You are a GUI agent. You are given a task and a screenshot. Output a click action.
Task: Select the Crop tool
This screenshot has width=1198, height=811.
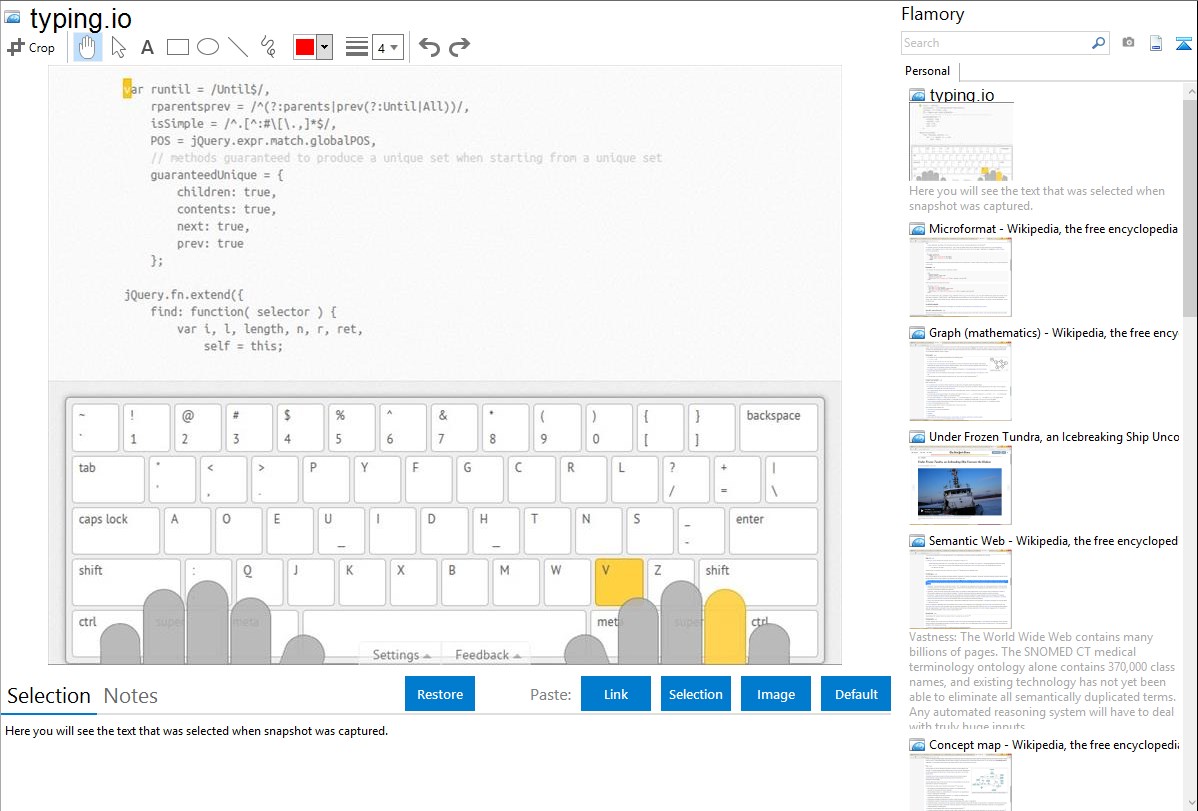tap(31, 47)
